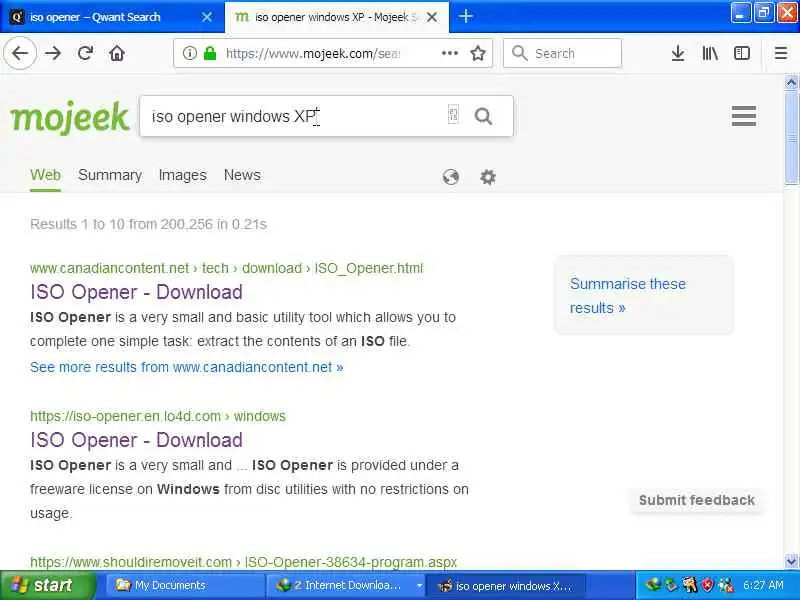
Task: Open the Firefox home page
Action: (117, 53)
